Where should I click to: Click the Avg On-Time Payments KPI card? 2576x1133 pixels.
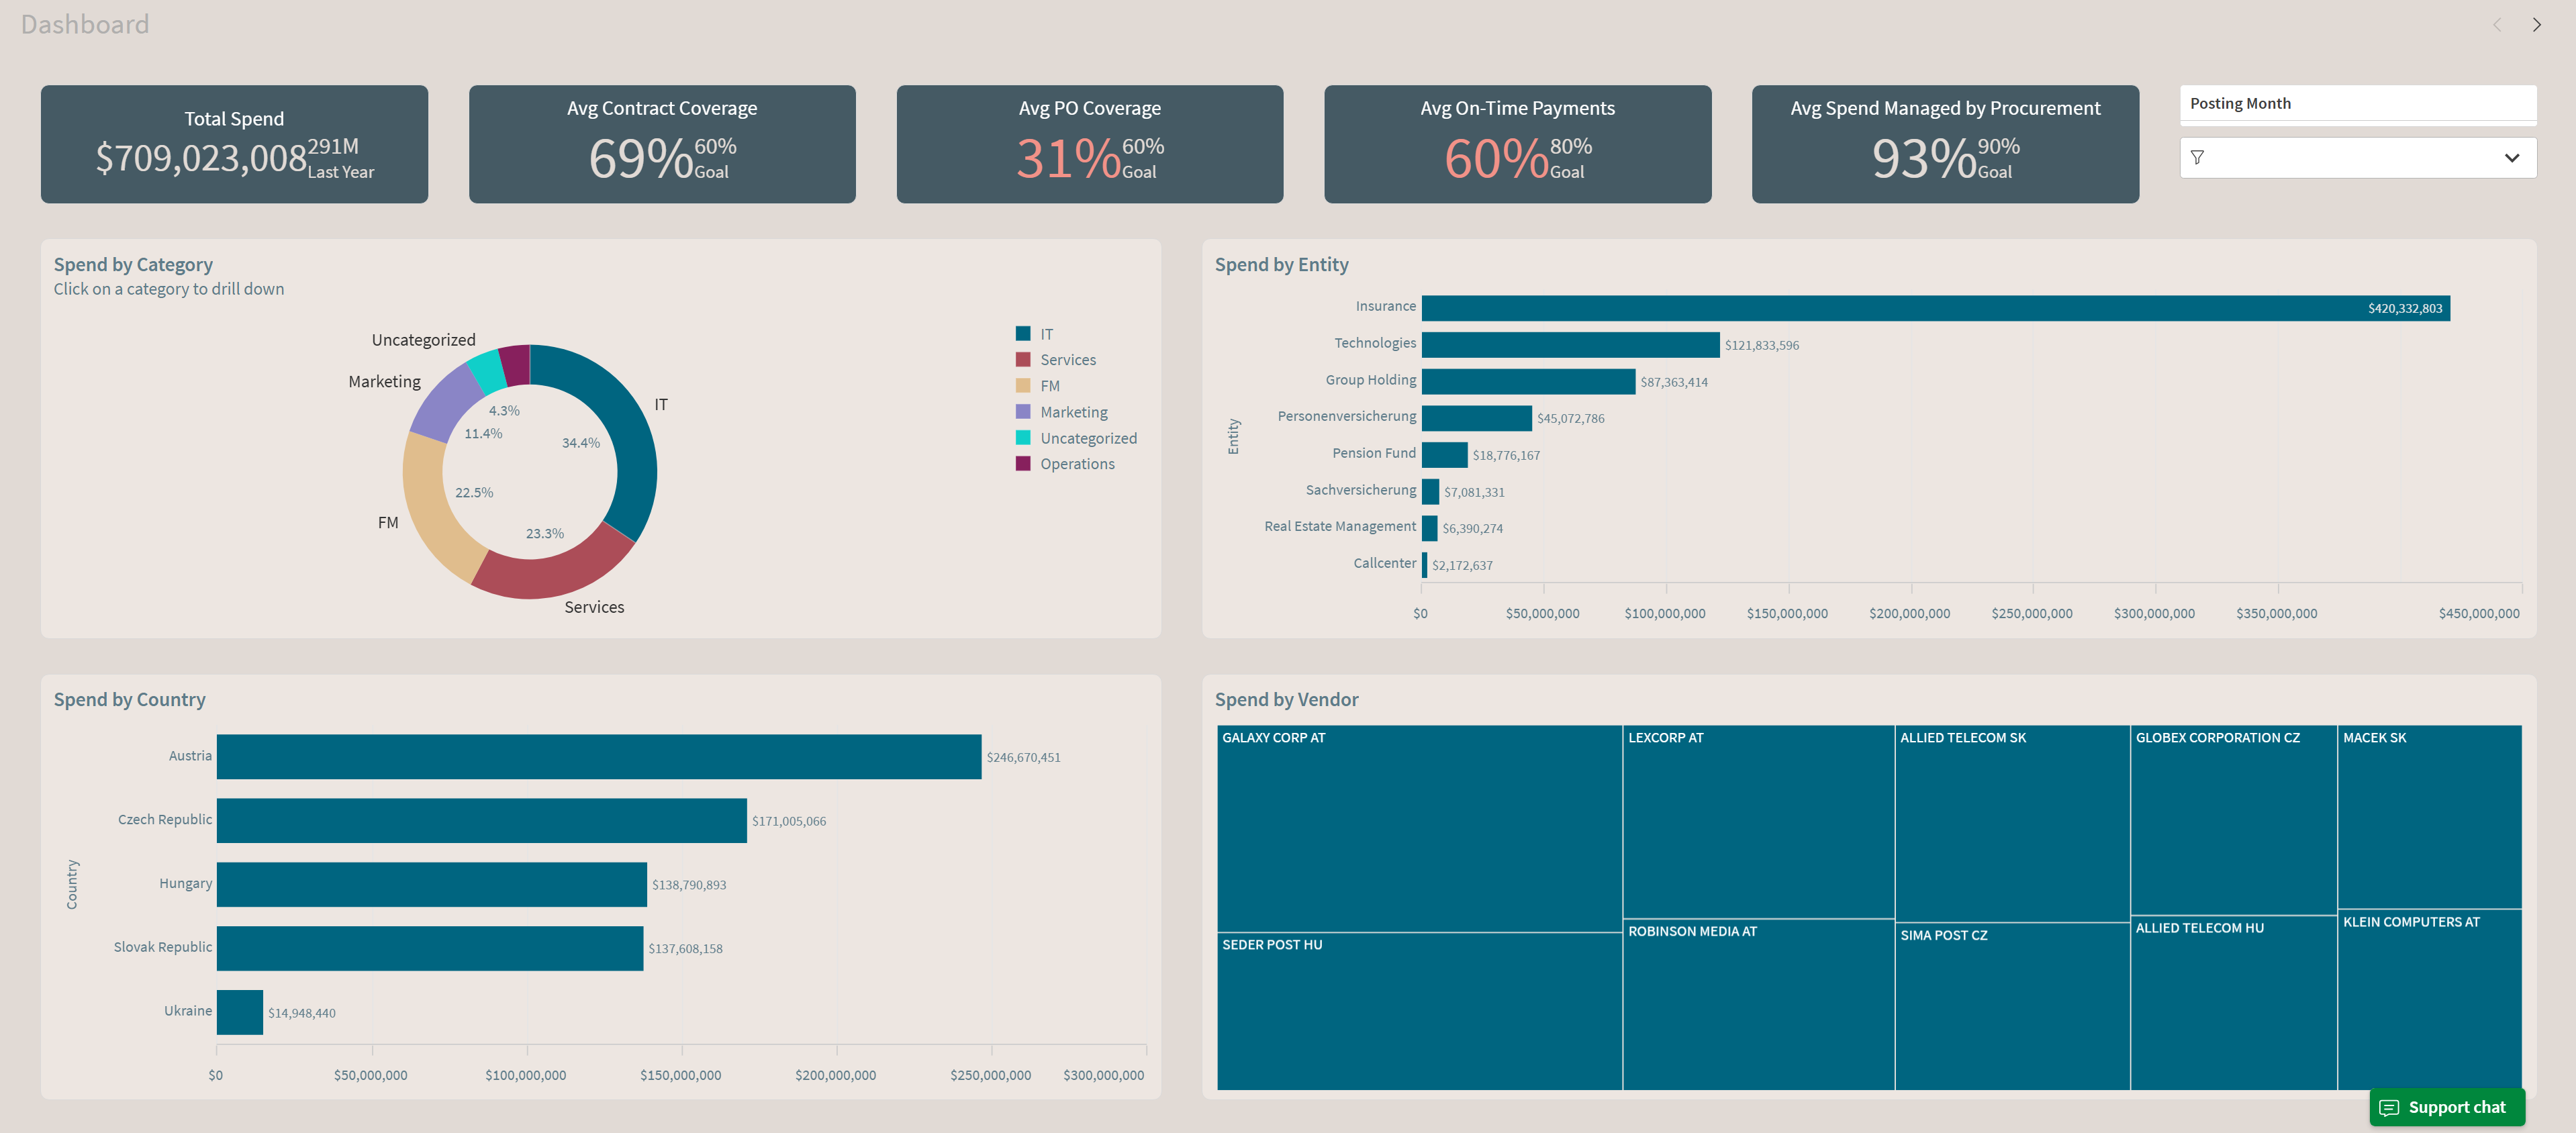coord(1518,144)
